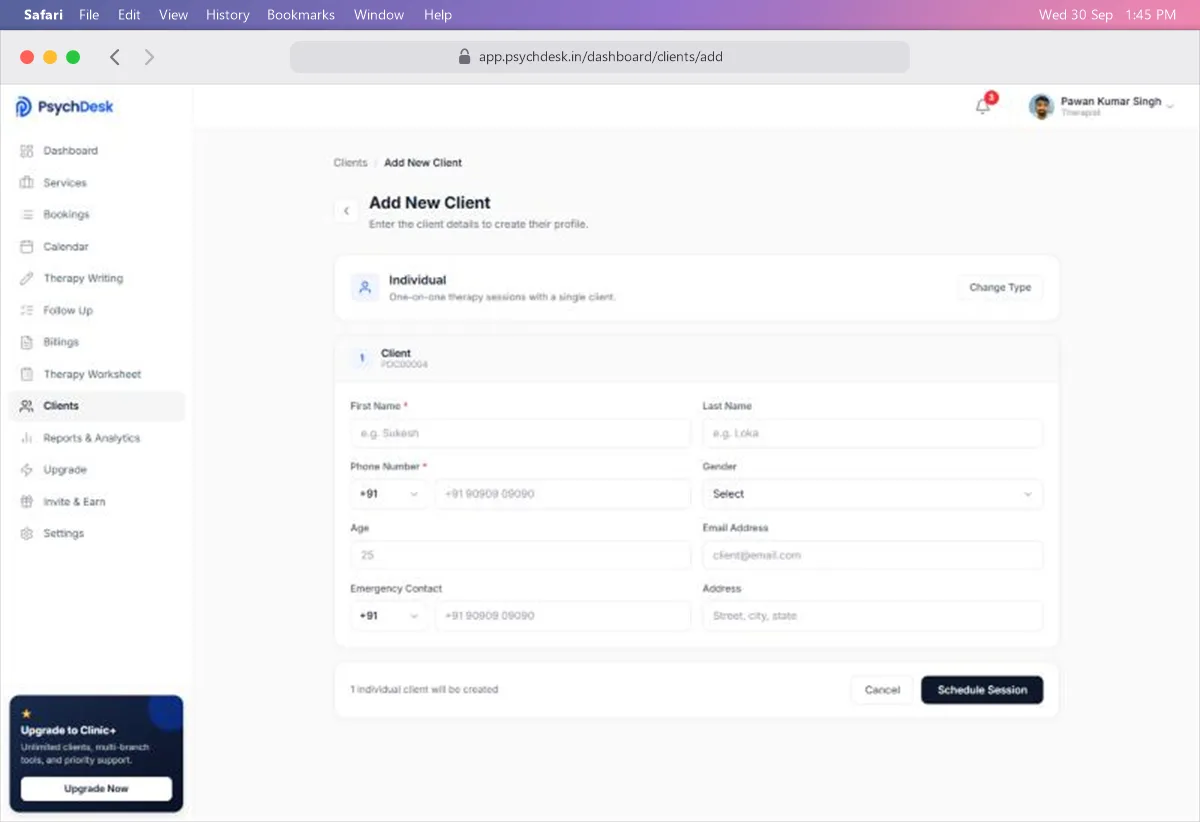Click the Schedule Session button
Viewport: 1200px width, 822px height.
tap(982, 690)
